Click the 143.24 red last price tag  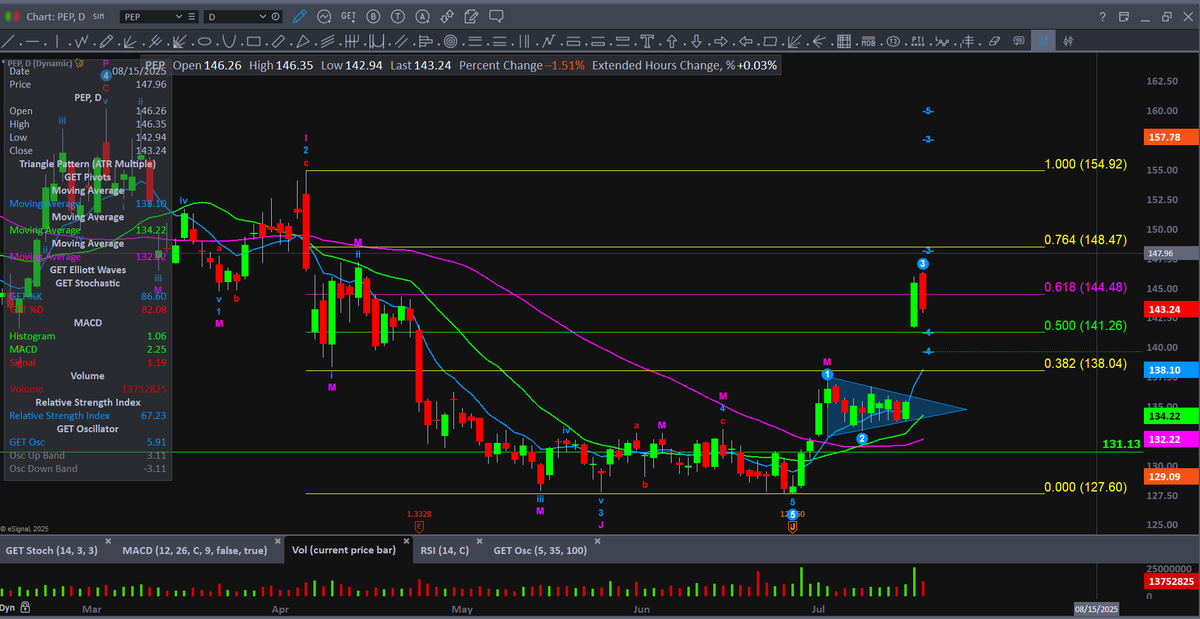(x=1173, y=310)
